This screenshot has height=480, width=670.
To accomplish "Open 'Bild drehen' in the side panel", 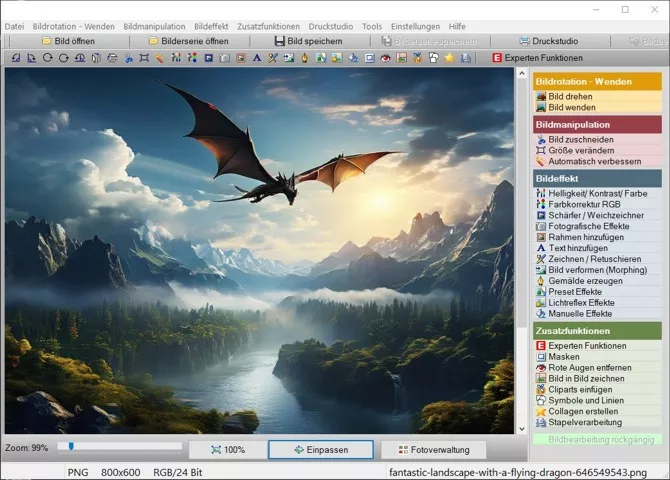I will pyautogui.click(x=570, y=97).
